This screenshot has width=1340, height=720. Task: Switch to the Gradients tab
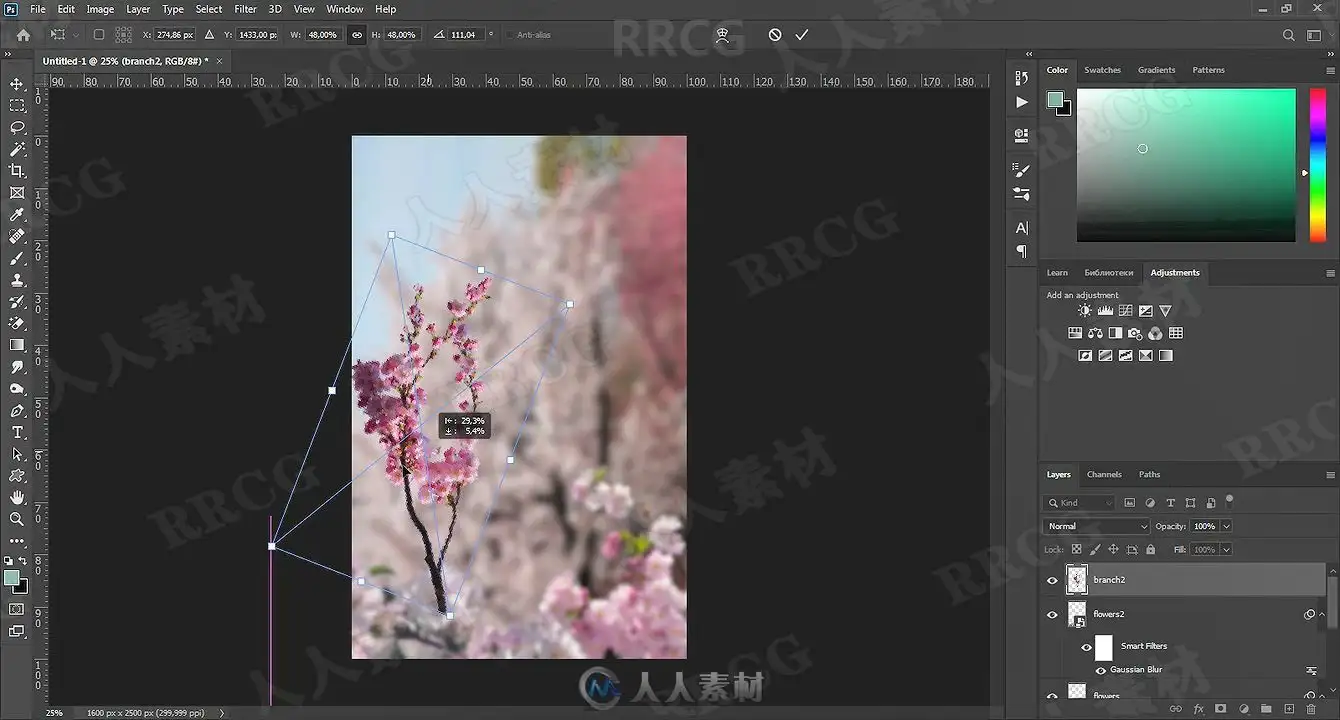(1156, 70)
